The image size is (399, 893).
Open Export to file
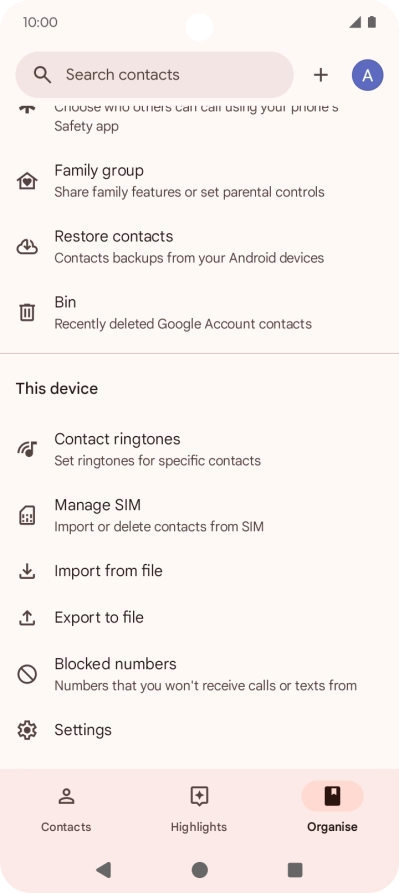click(x=199, y=618)
